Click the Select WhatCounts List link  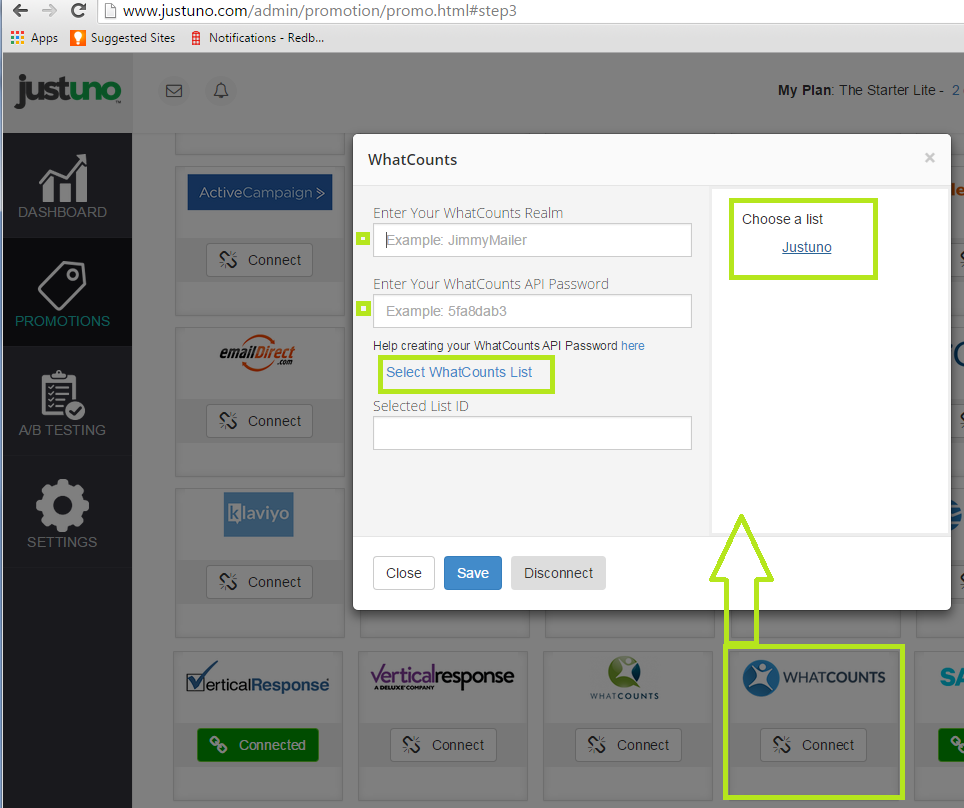pos(459,372)
